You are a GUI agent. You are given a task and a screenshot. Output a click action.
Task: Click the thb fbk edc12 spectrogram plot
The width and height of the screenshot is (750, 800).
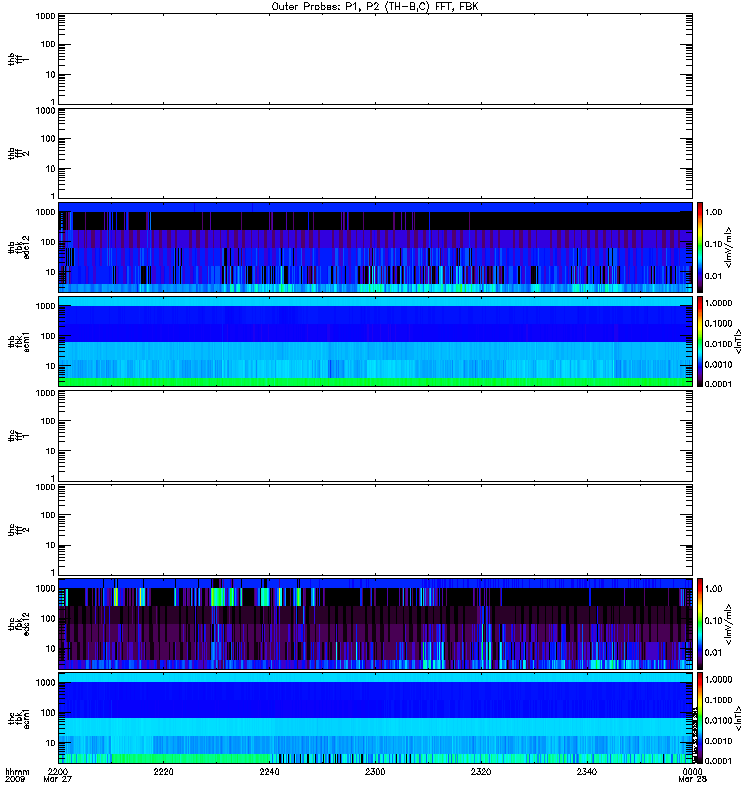(x=375, y=247)
